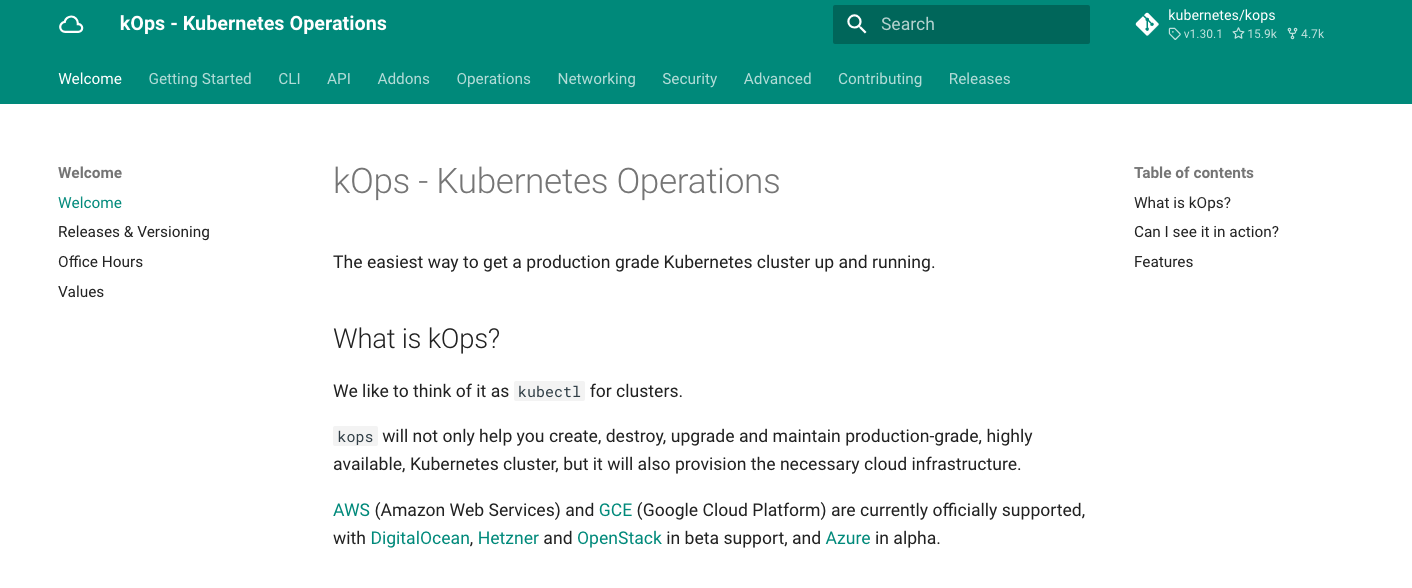The width and height of the screenshot is (1412, 588).
Task: Click the header title 'kOps - Kubernetes Operations'
Action: click(253, 24)
